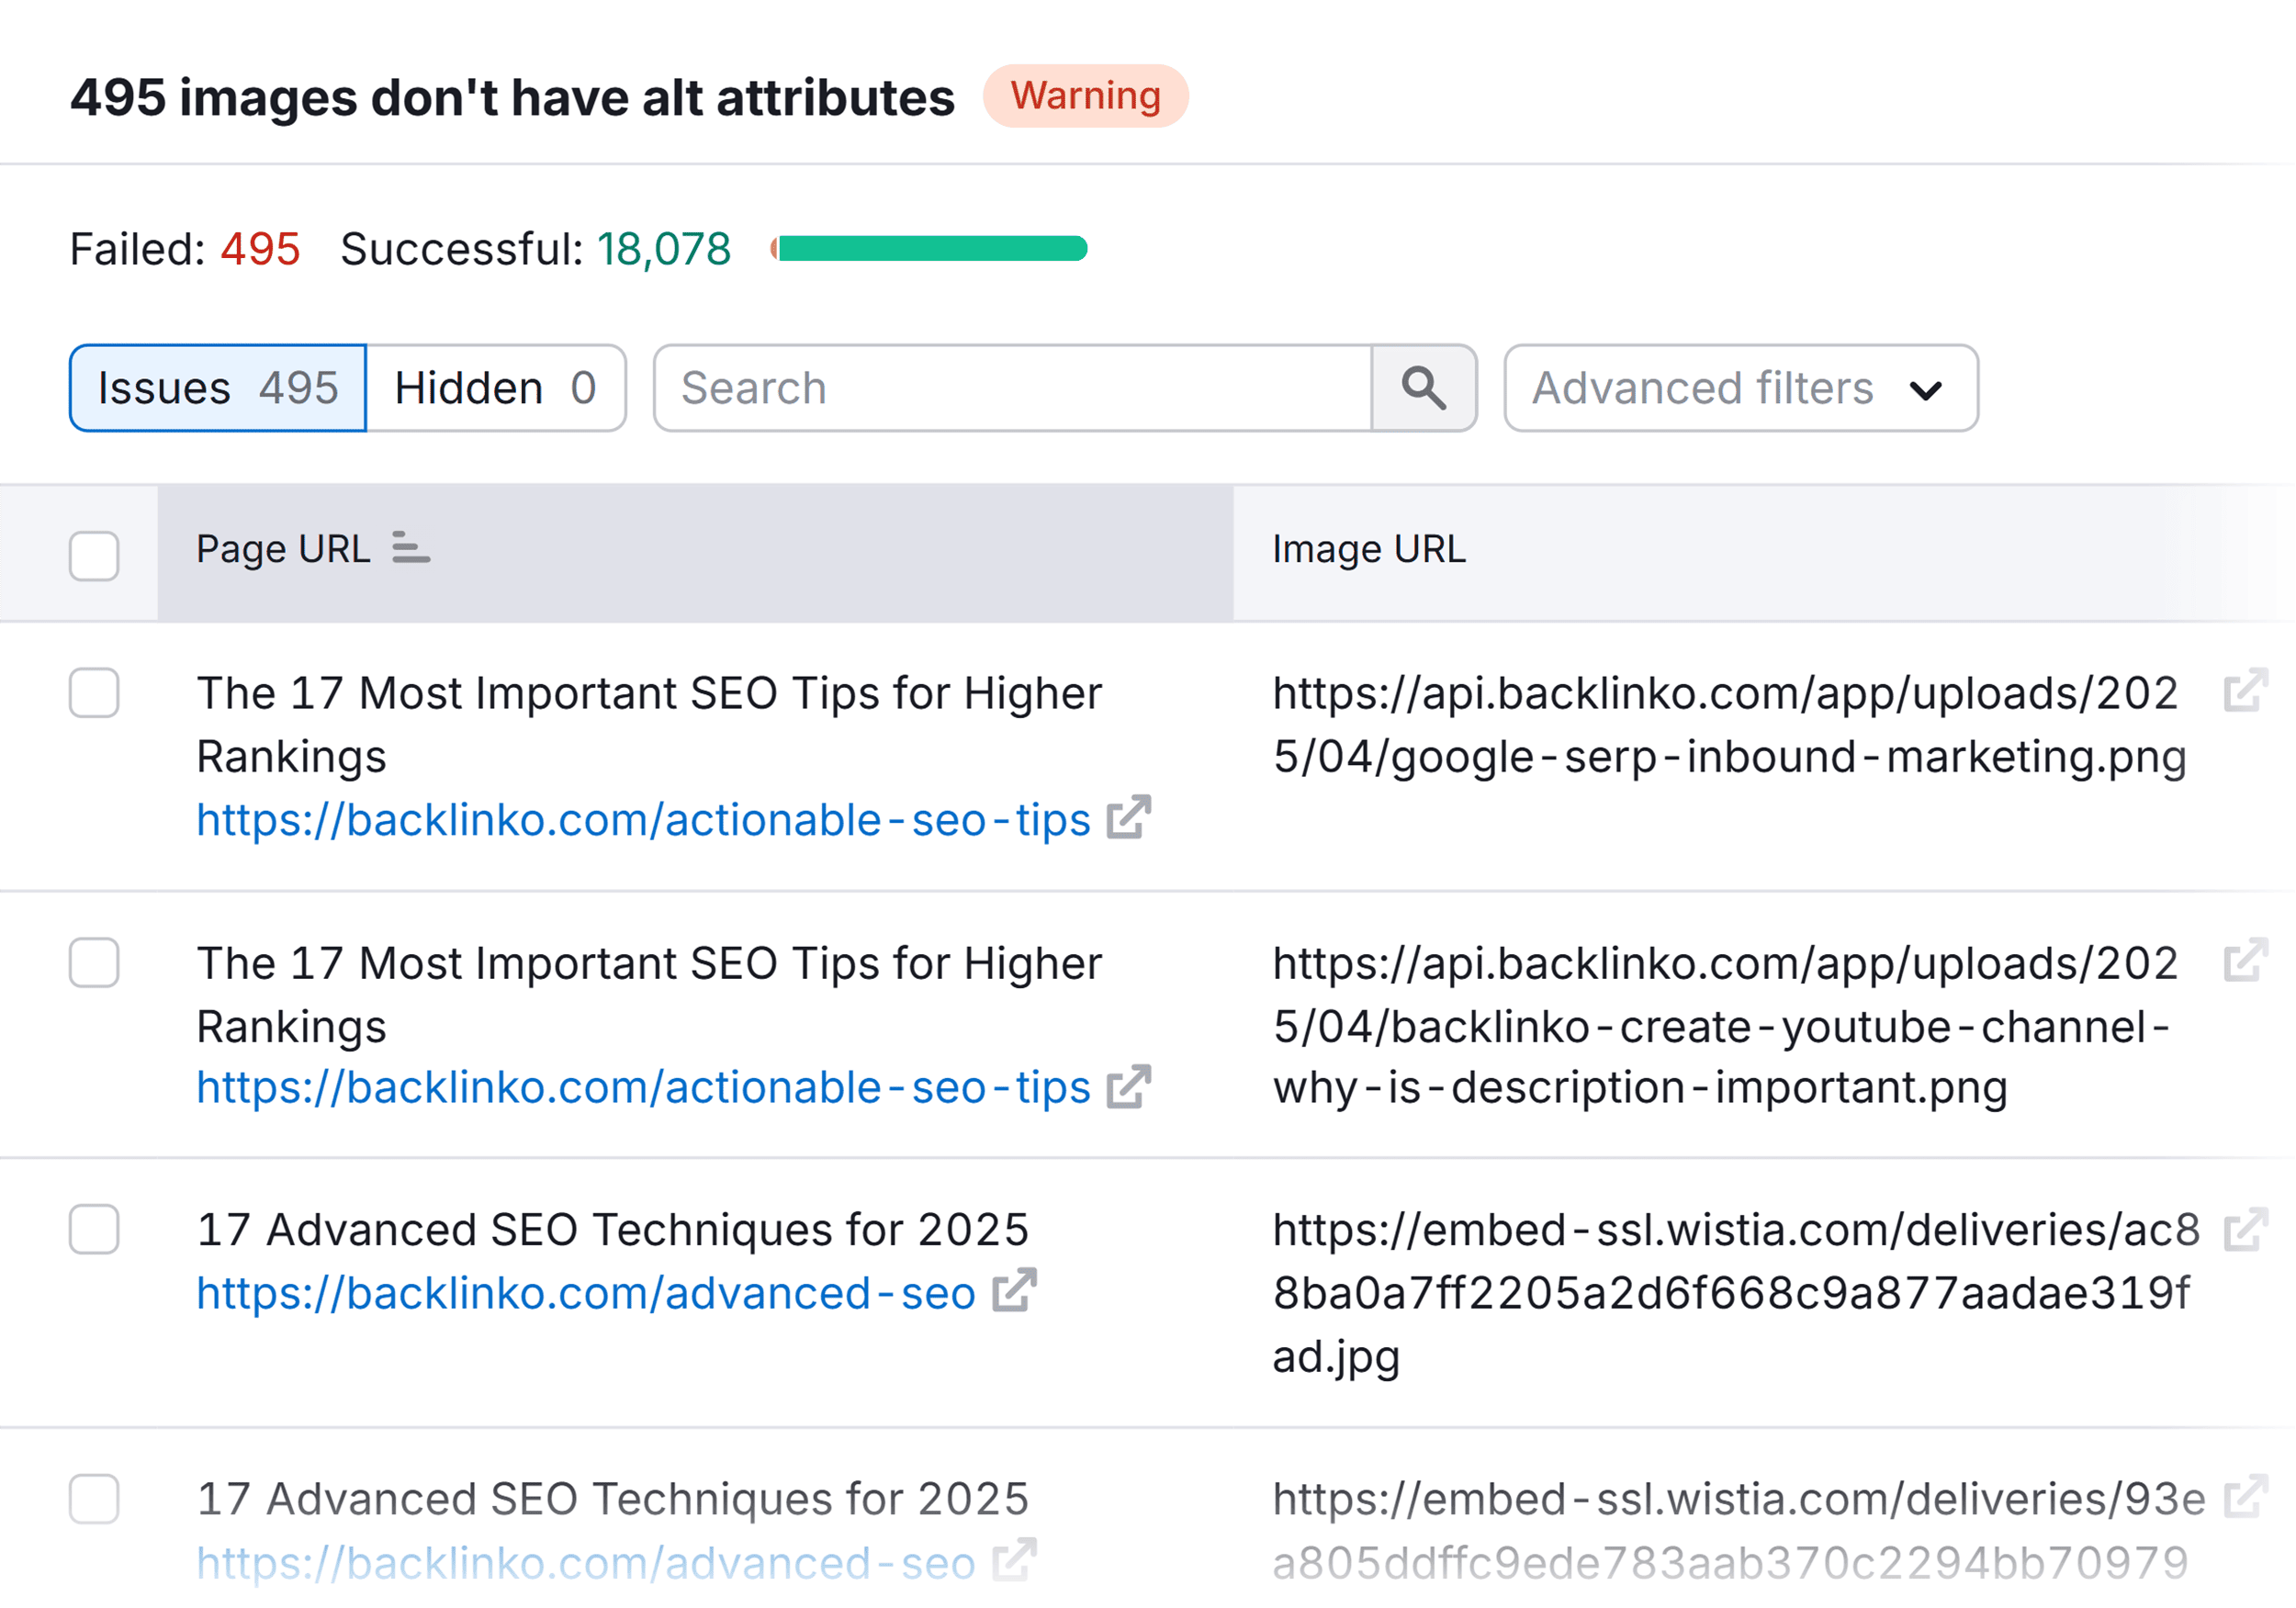Focus the Search input field
The width and height of the screenshot is (2296, 1608).
(x=1012, y=388)
